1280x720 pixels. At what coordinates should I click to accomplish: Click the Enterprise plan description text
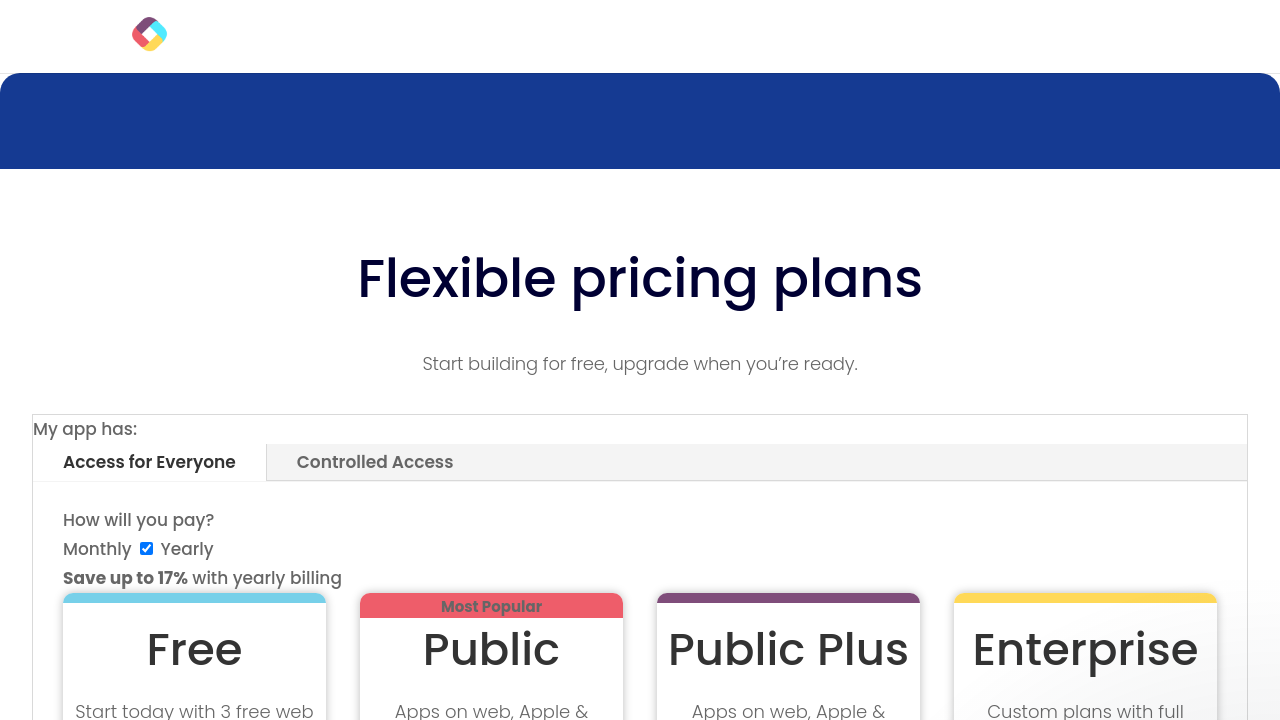[1085, 711]
